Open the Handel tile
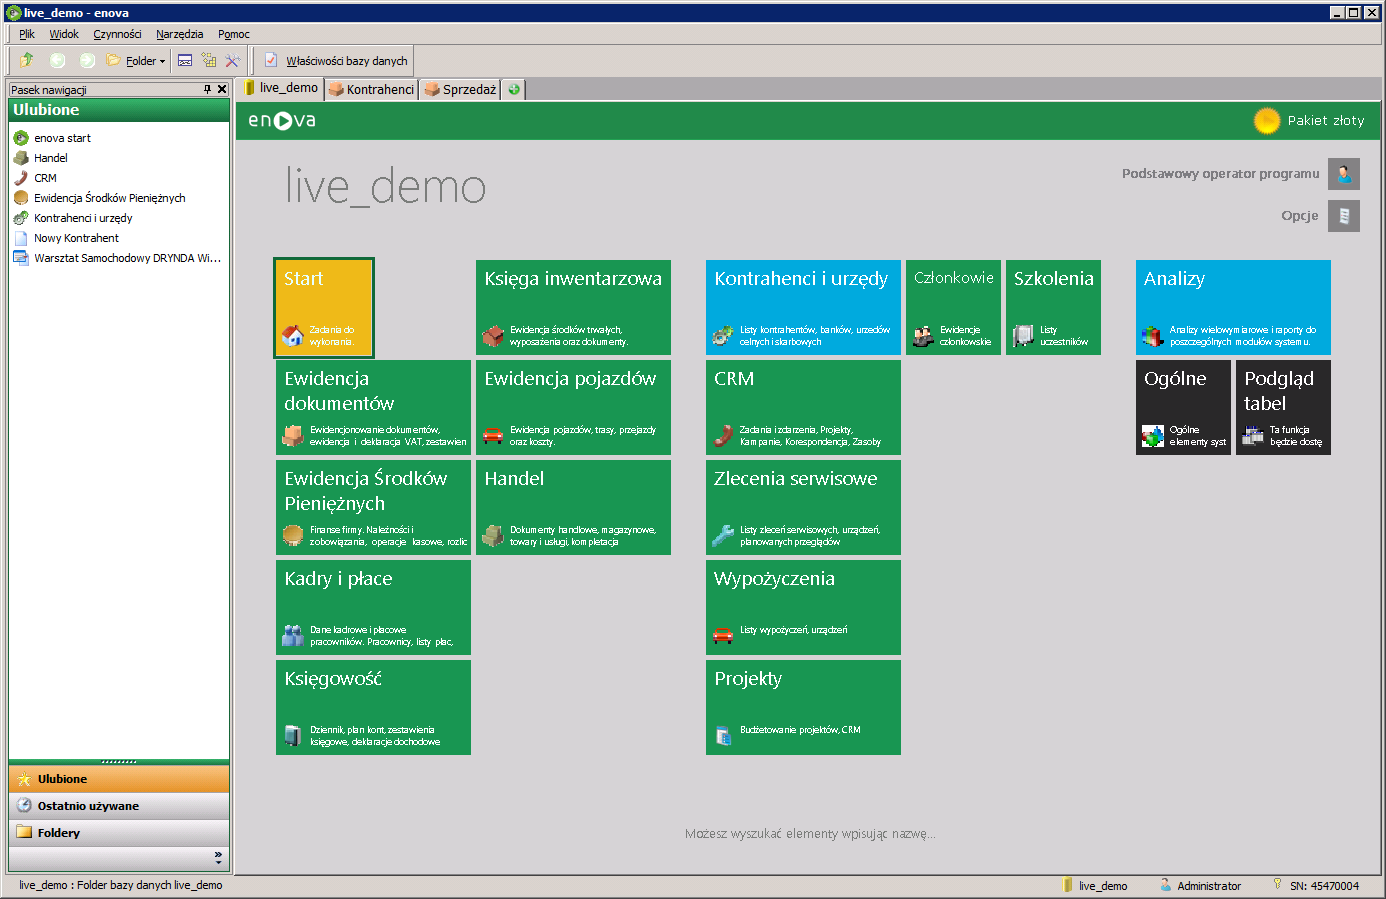The height and width of the screenshot is (899, 1386). pyautogui.click(x=573, y=507)
